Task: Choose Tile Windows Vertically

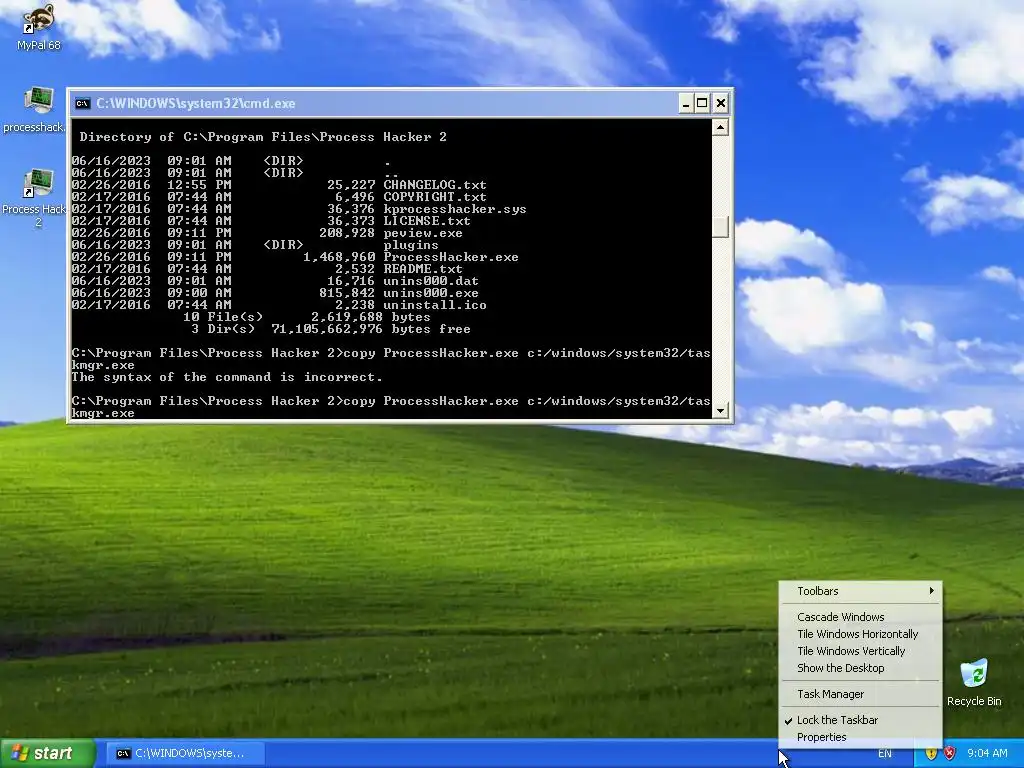Action: (x=861, y=651)
